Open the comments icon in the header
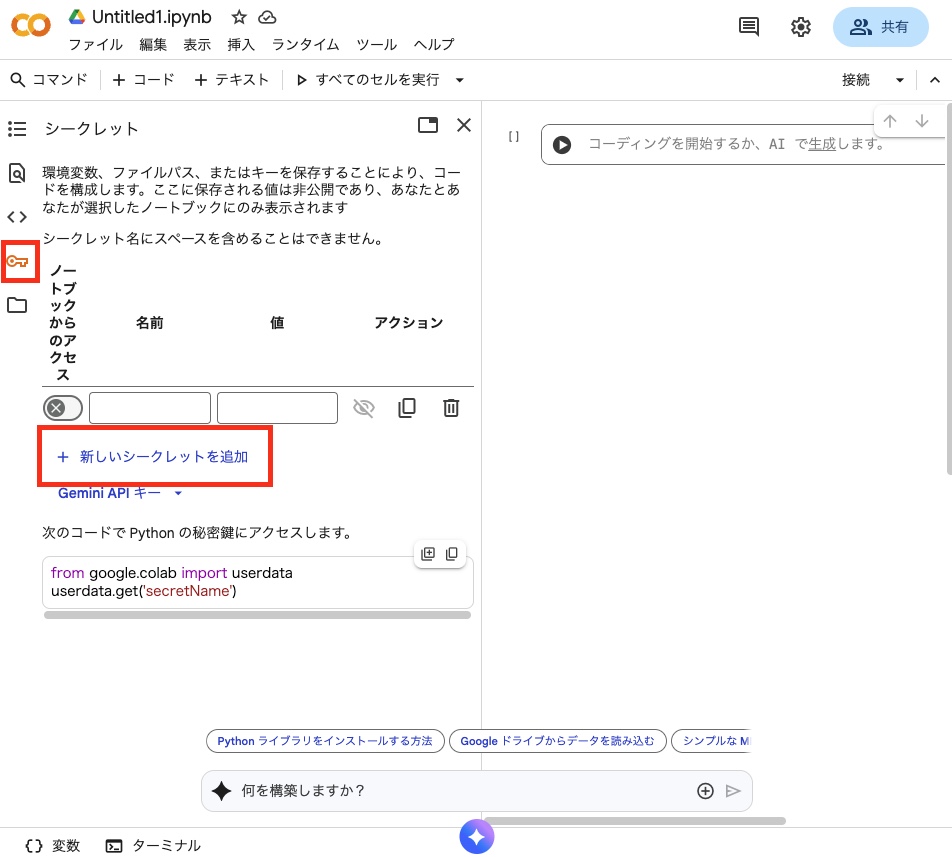 (749, 27)
